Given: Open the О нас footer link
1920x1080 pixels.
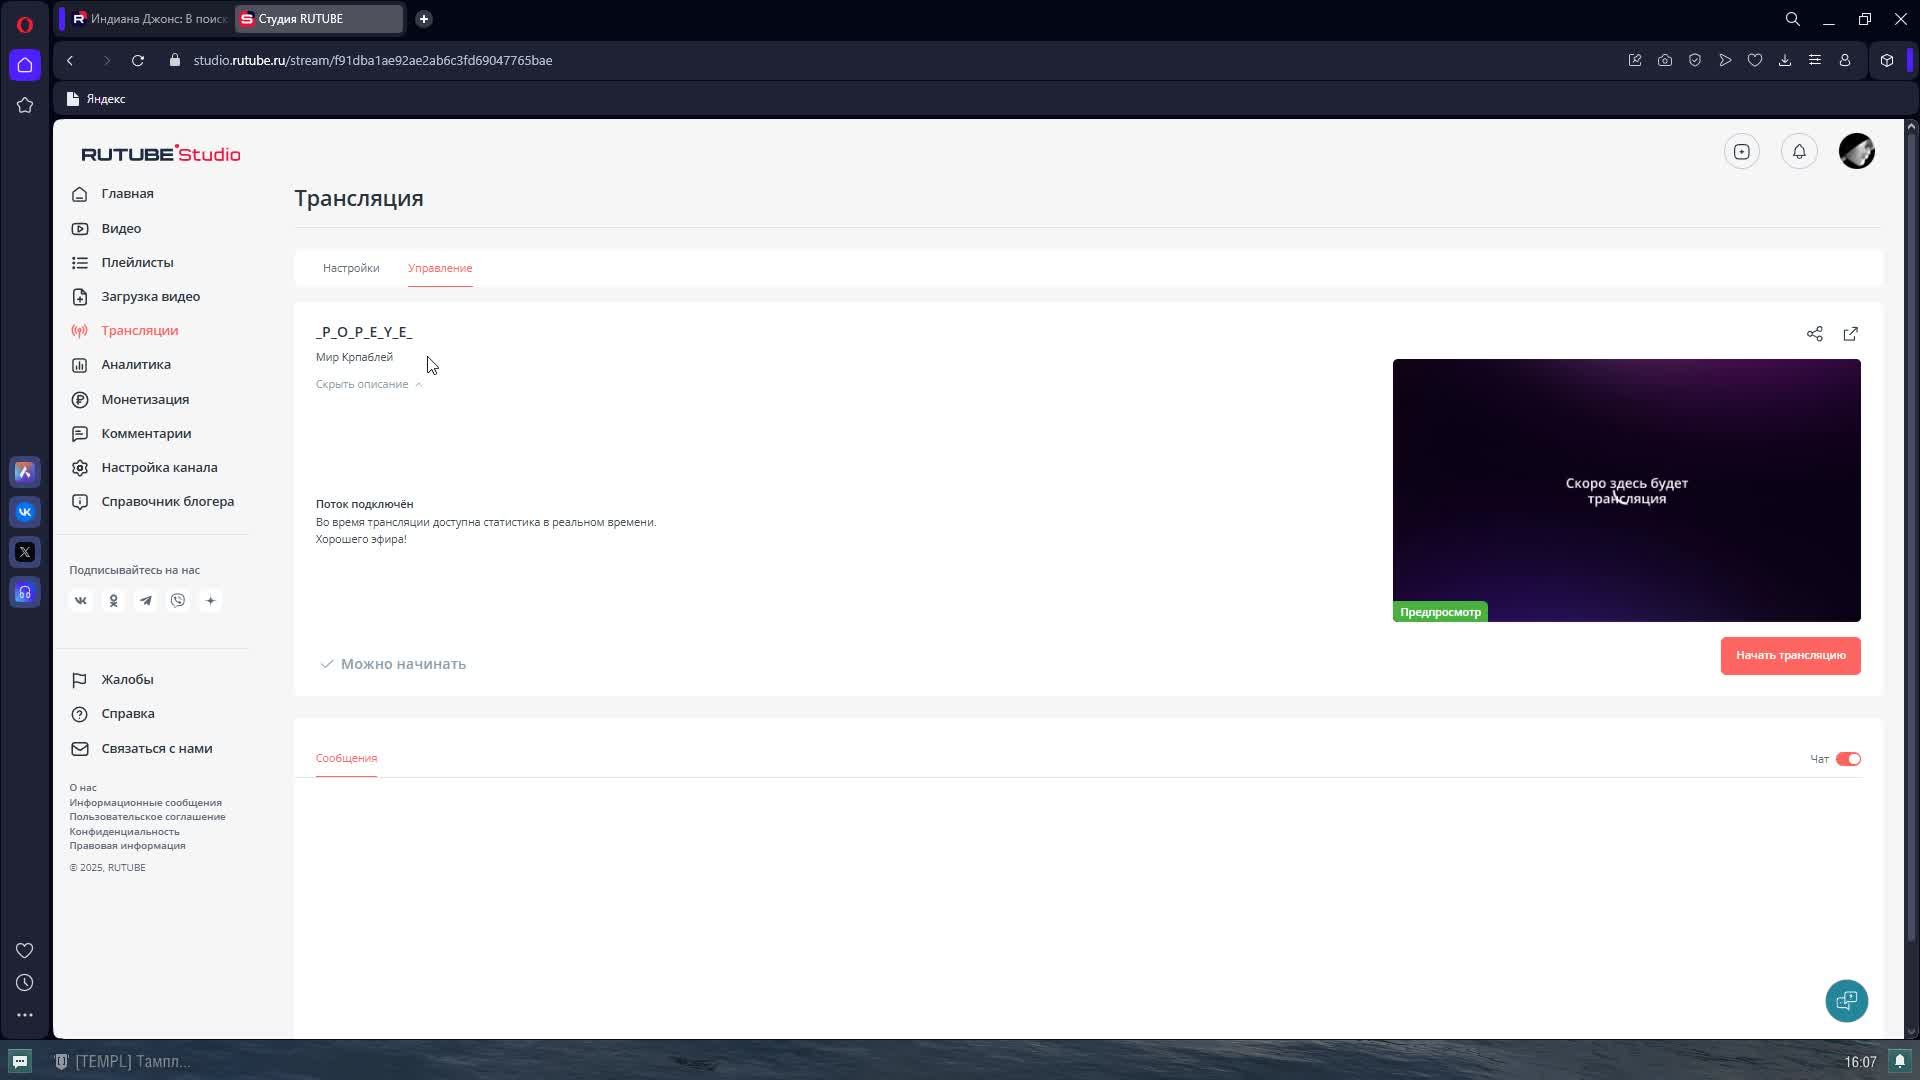Looking at the screenshot, I should (x=83, y=788).
